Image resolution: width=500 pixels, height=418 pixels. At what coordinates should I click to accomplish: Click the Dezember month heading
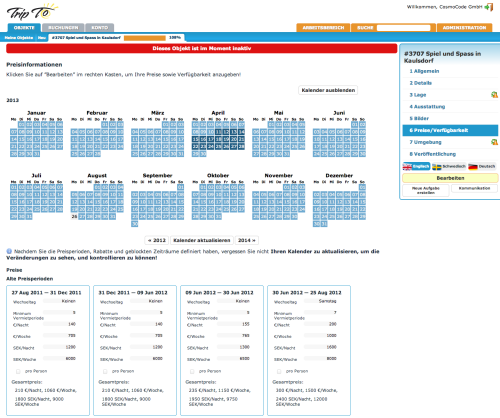[339, 175]
